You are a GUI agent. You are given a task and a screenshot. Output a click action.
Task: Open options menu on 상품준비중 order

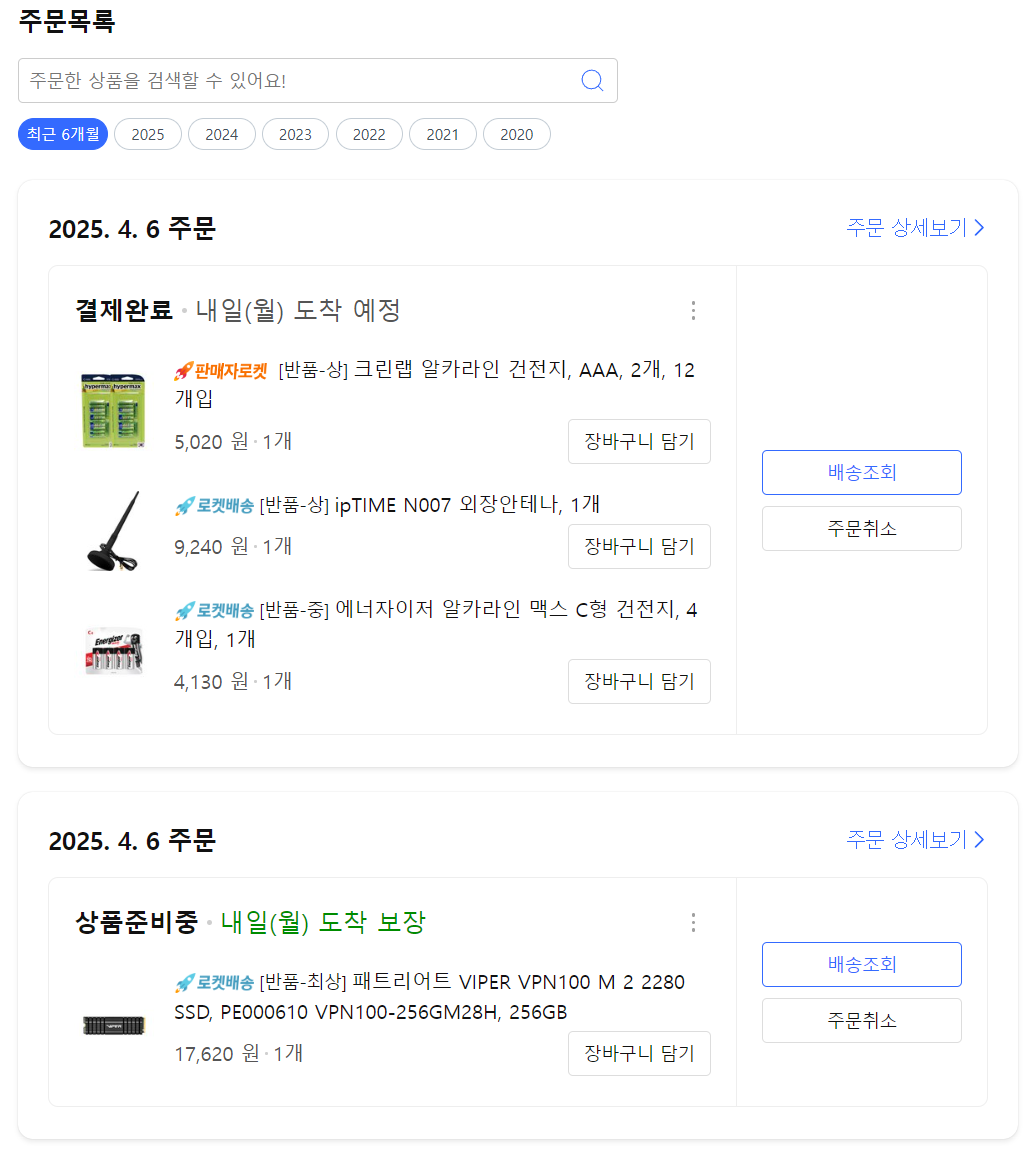click(x=693, y=923)
